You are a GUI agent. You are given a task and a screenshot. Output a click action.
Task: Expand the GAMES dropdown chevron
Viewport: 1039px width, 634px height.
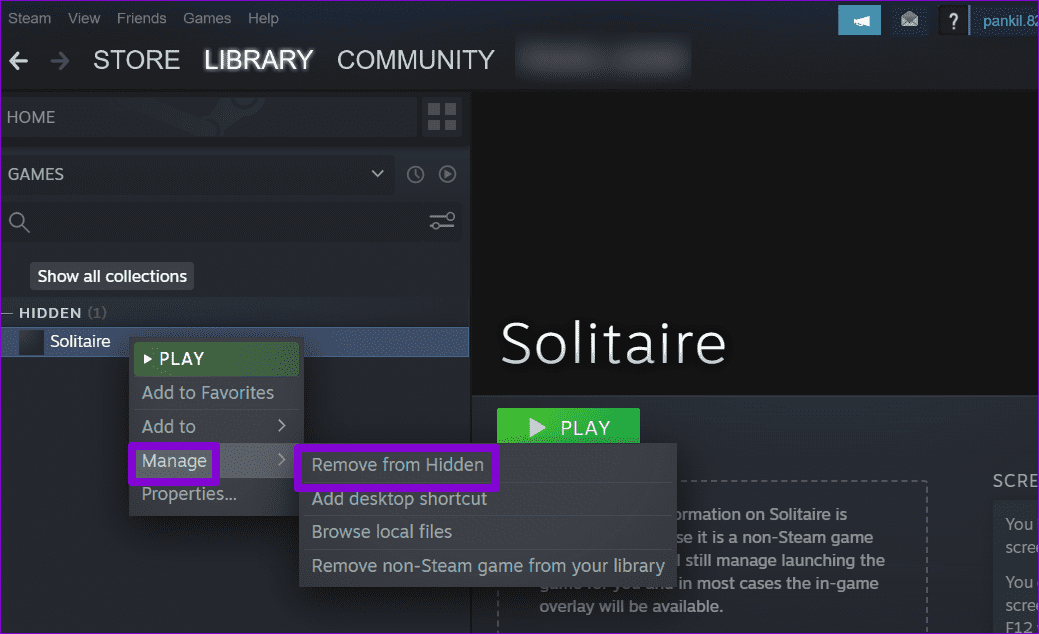click(x=378, y=174)
